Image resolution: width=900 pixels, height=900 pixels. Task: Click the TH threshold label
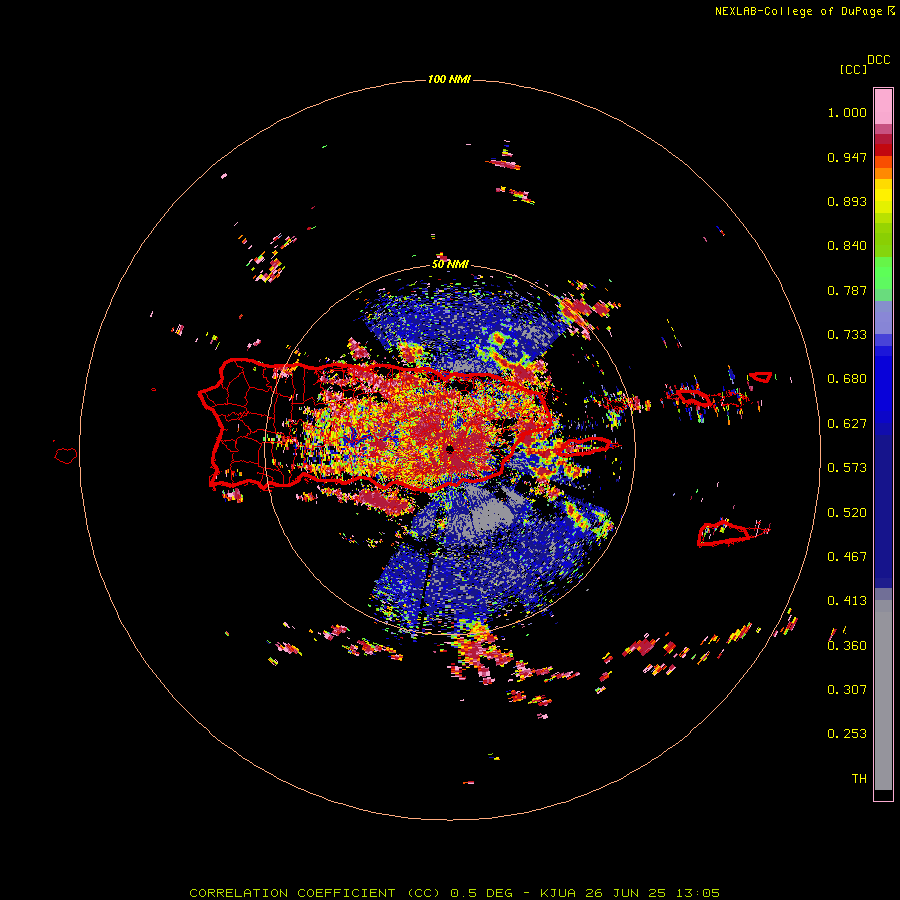859,779
